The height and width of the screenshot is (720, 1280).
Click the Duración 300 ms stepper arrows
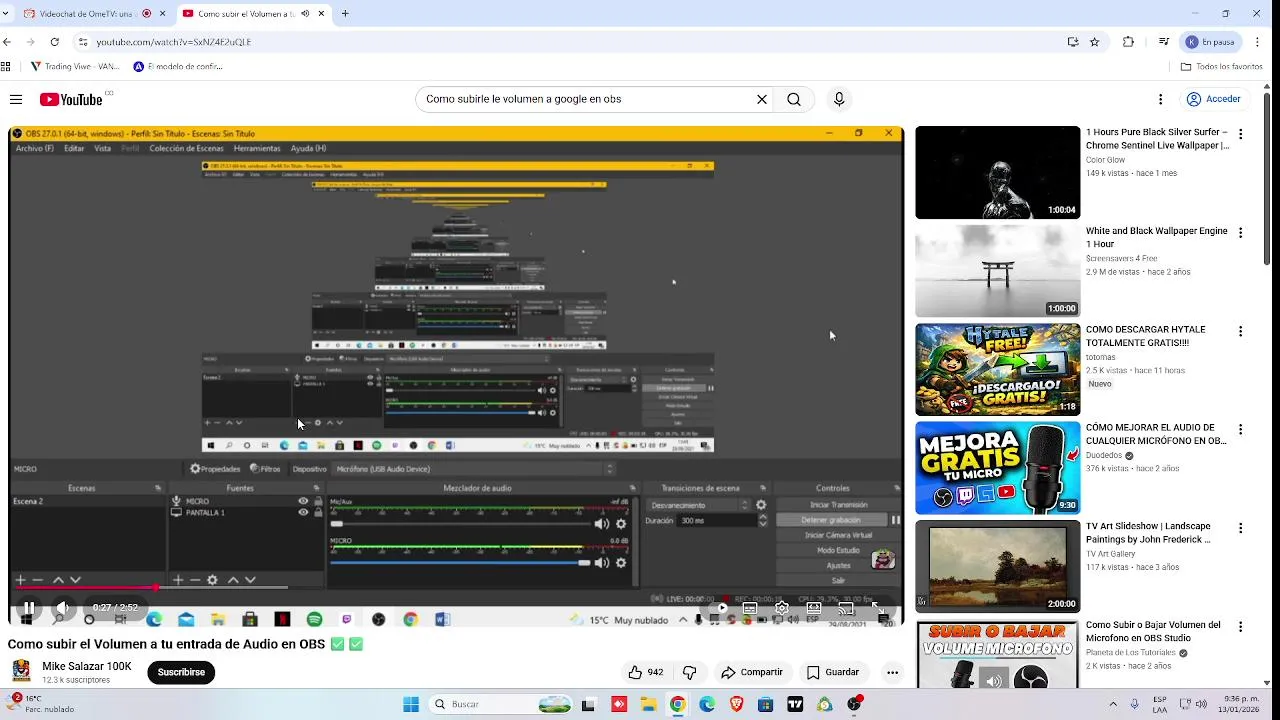[x=763, y=521]
